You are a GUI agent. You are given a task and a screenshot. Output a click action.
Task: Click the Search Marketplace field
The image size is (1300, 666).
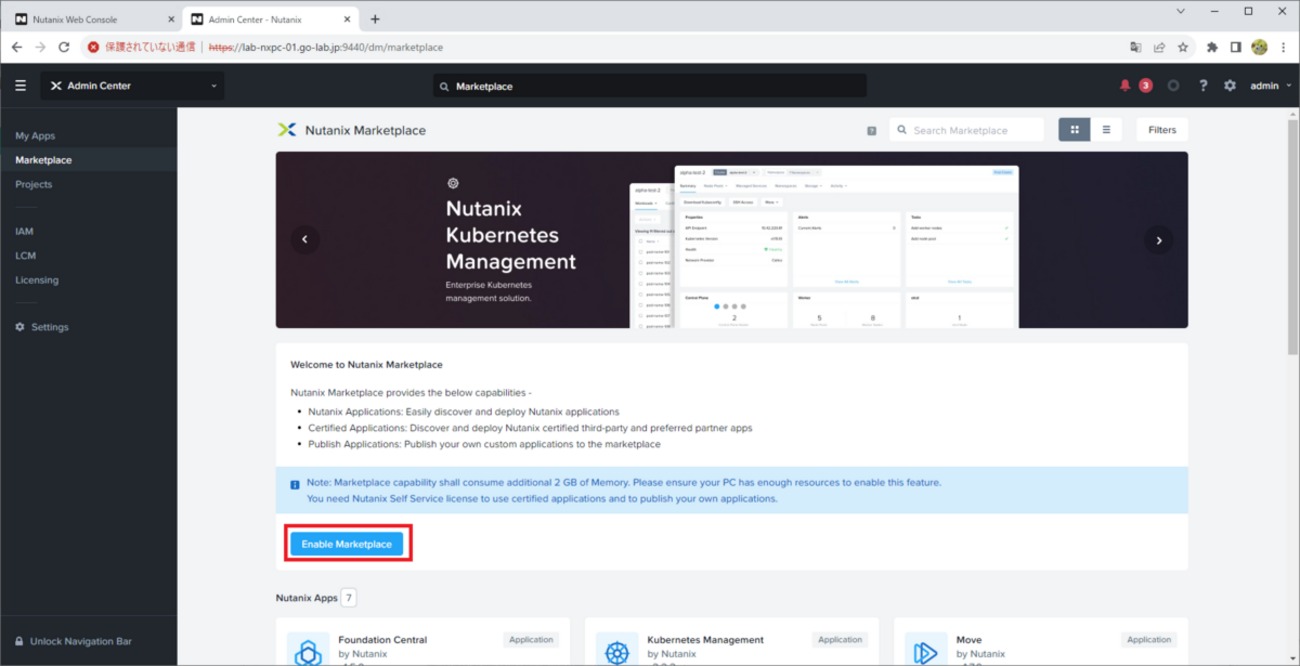tap(967, 130)
